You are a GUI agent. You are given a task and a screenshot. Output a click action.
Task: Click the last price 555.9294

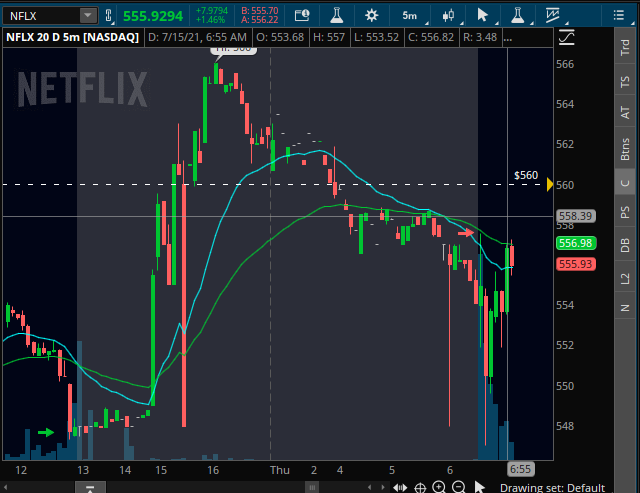click(x=153, y=16)
